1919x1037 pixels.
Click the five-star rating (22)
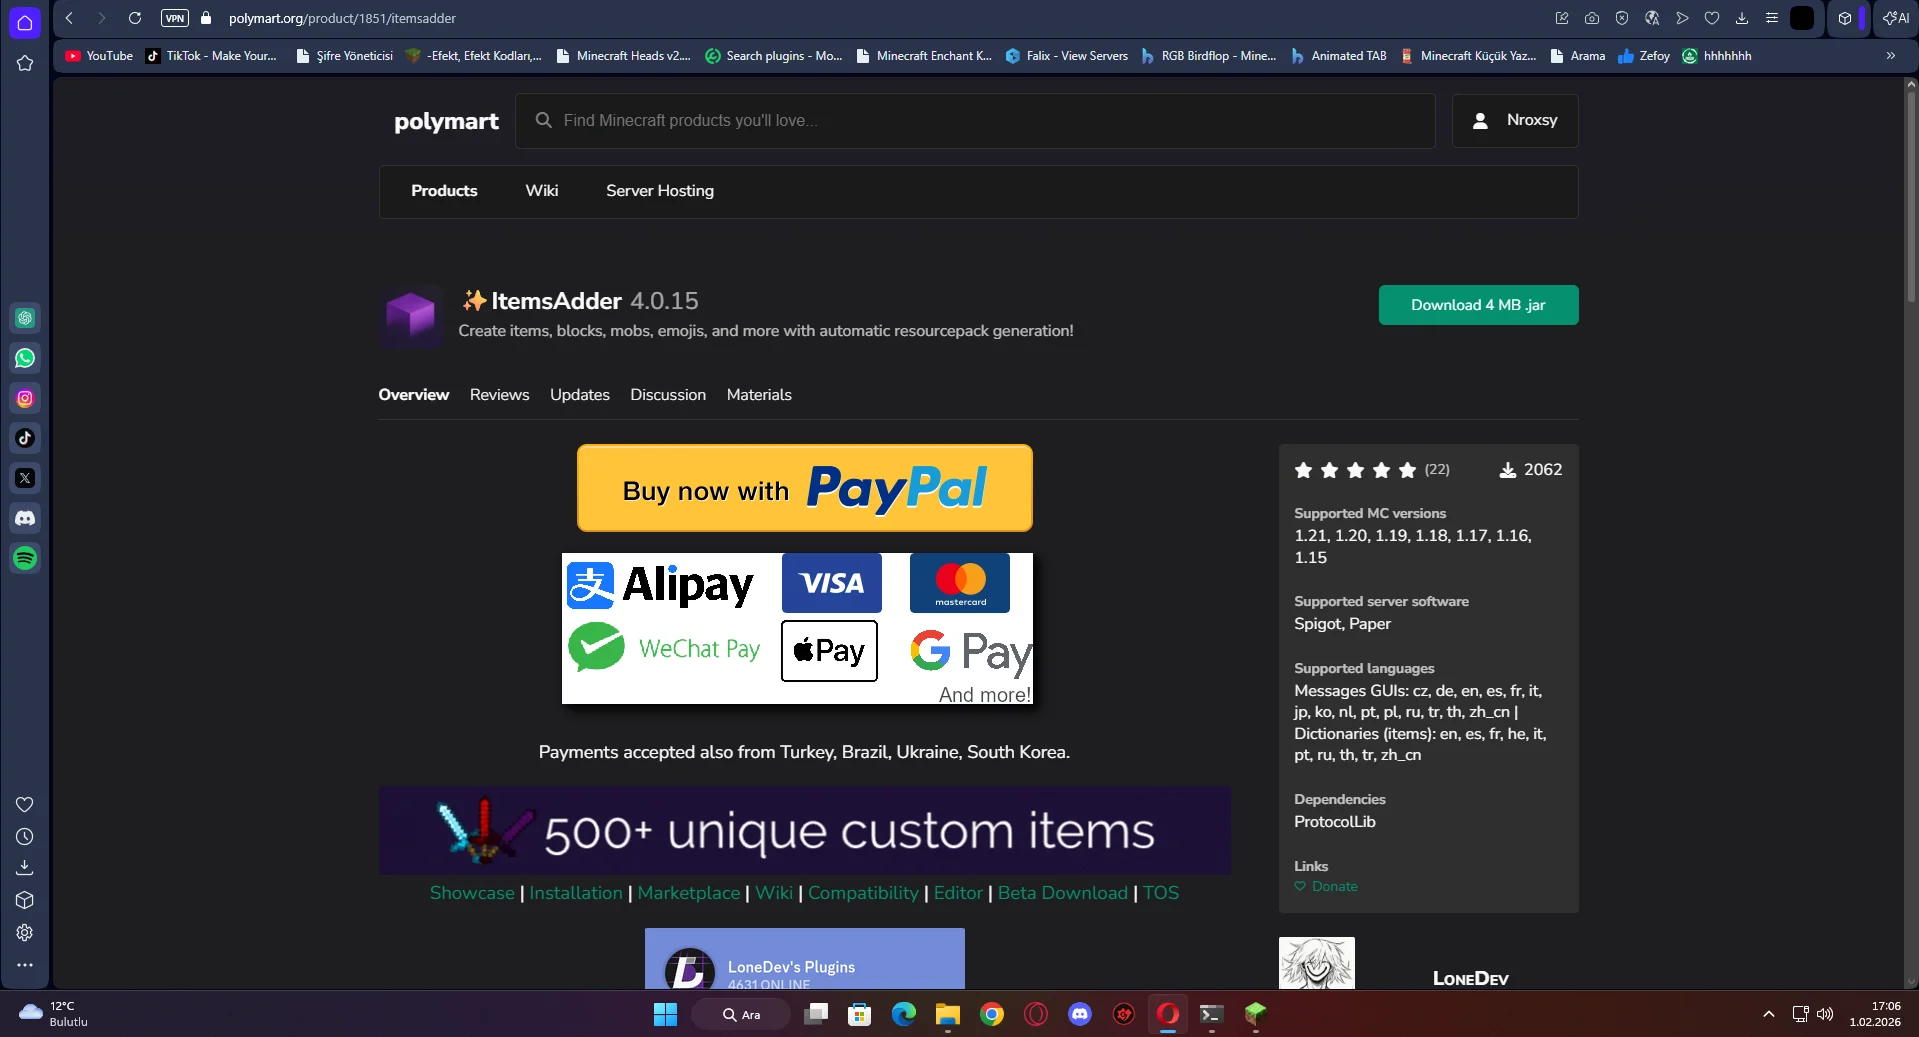point(1371,470)
